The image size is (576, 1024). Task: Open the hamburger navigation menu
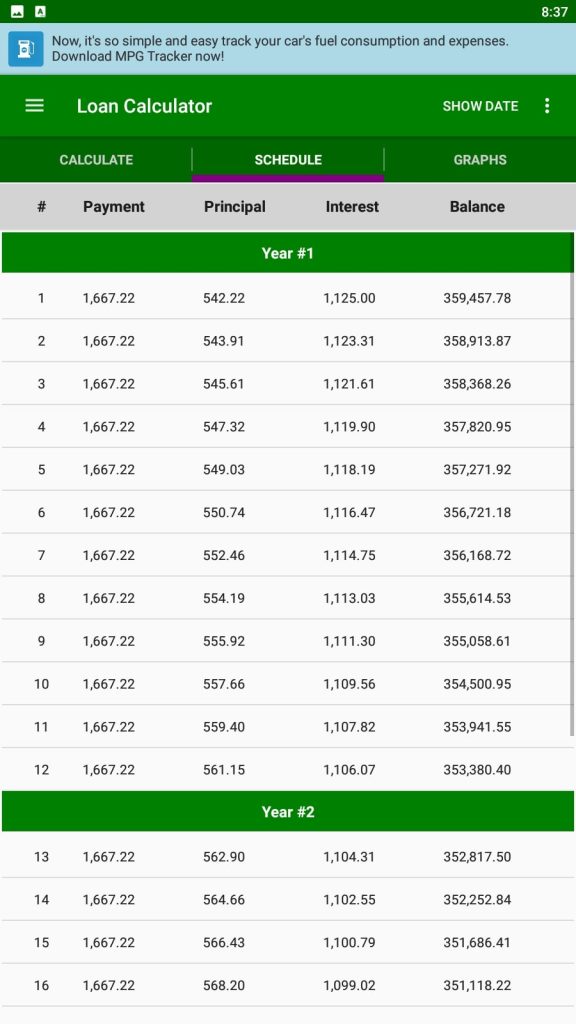click(35, 106)
